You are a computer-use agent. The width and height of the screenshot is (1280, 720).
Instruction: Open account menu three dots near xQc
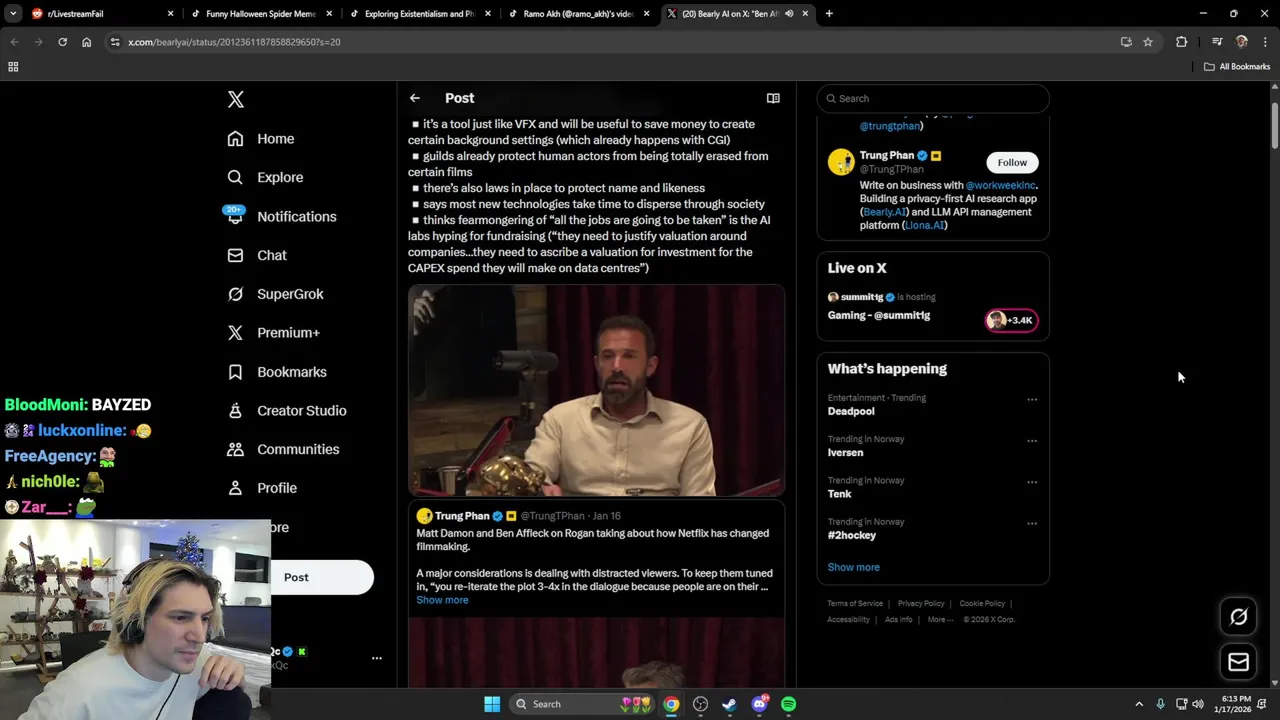[377, 658]
